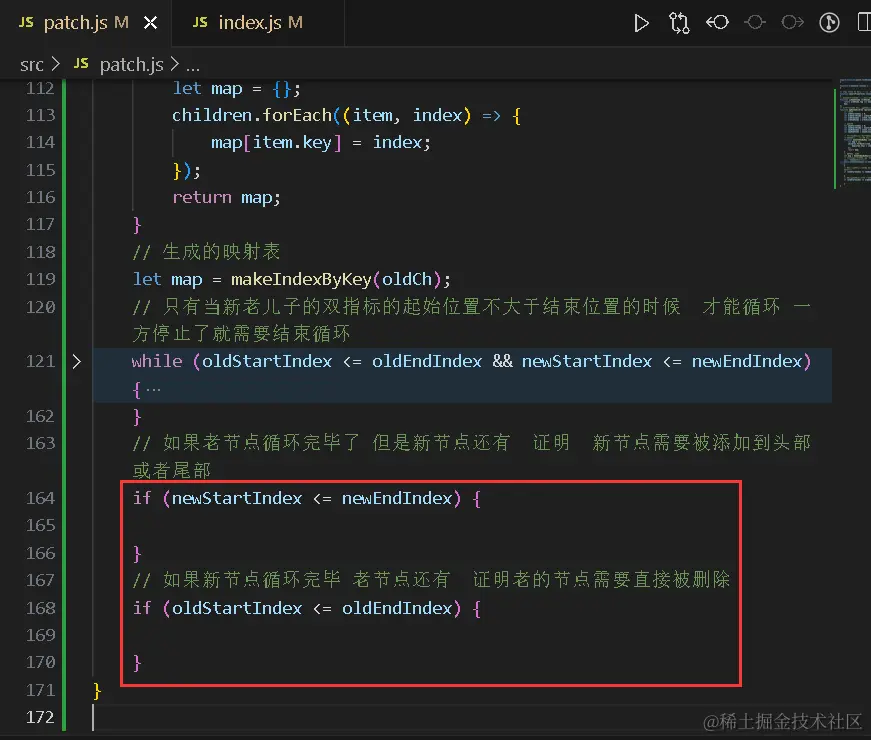Click 'if (oldStartIndex <= oldEndIndex)' condition

pyautogui.click(x=297, y=608)
